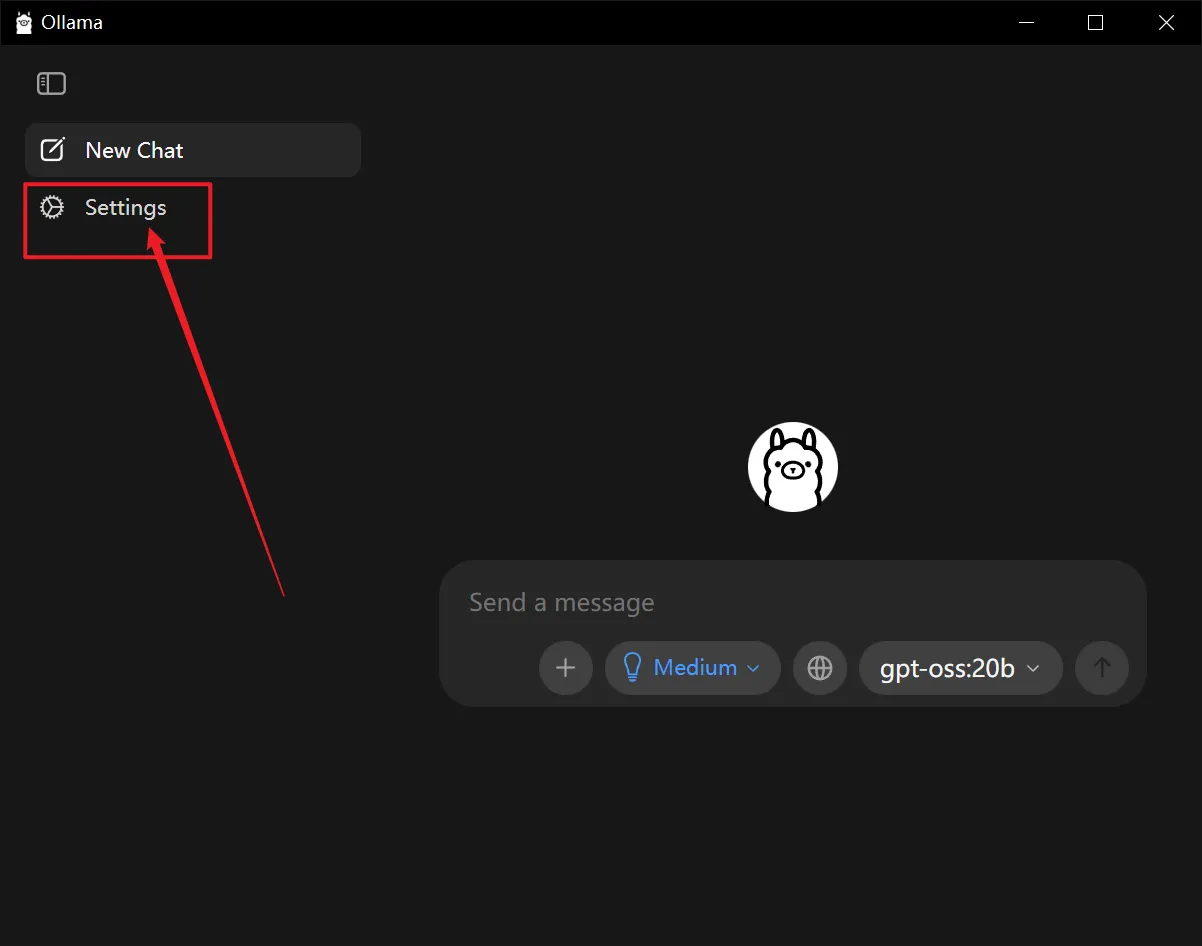The image size is (1202, 946).
Task: Minimize the Ollama window
Action: pyautogui.click(x=1024, y=22)
